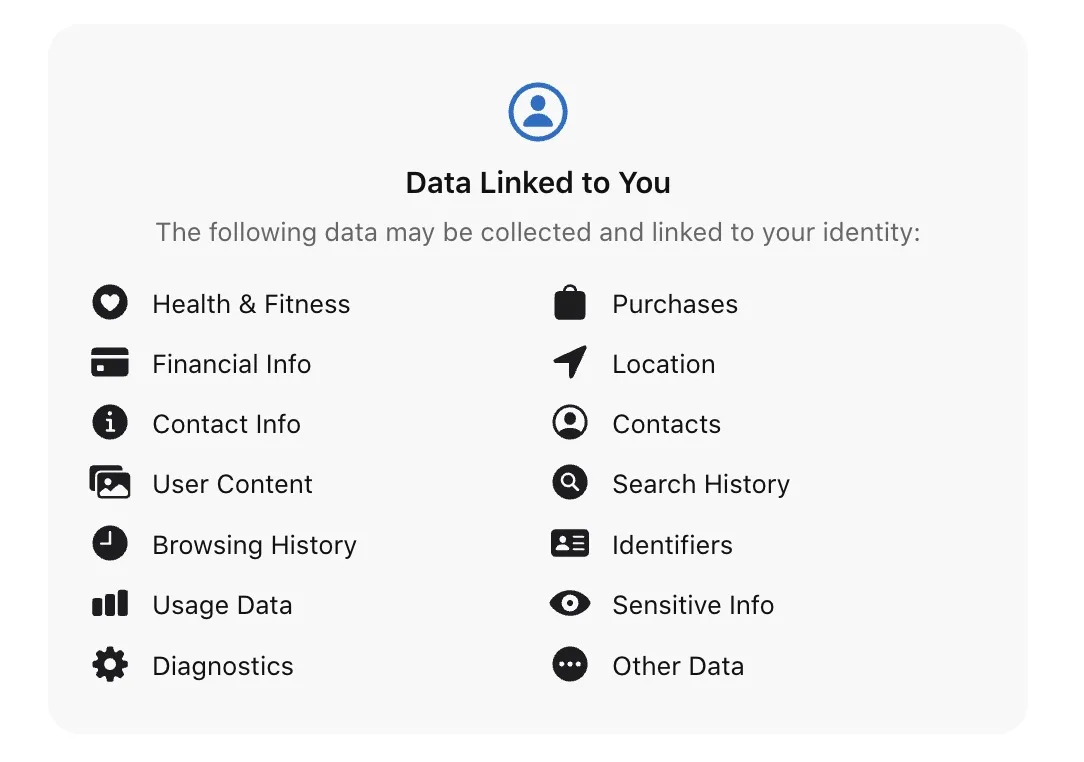Select the Location arrow icon

pos(570,363)
